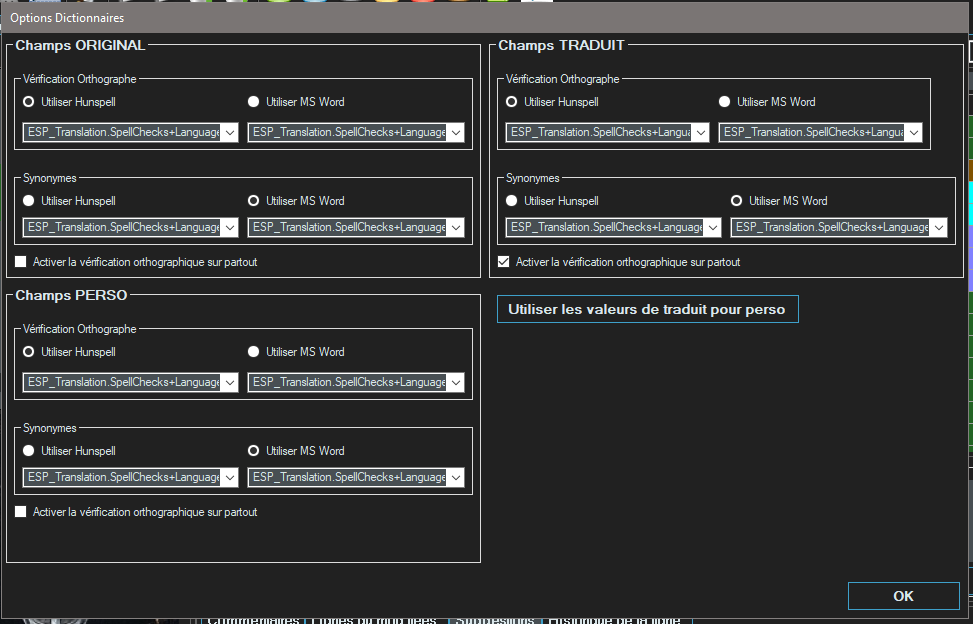Viewport: 973px width, 624px height.
Task: Select Hunspell for TRADUIT Synonymes
Action: coord(512,201)
